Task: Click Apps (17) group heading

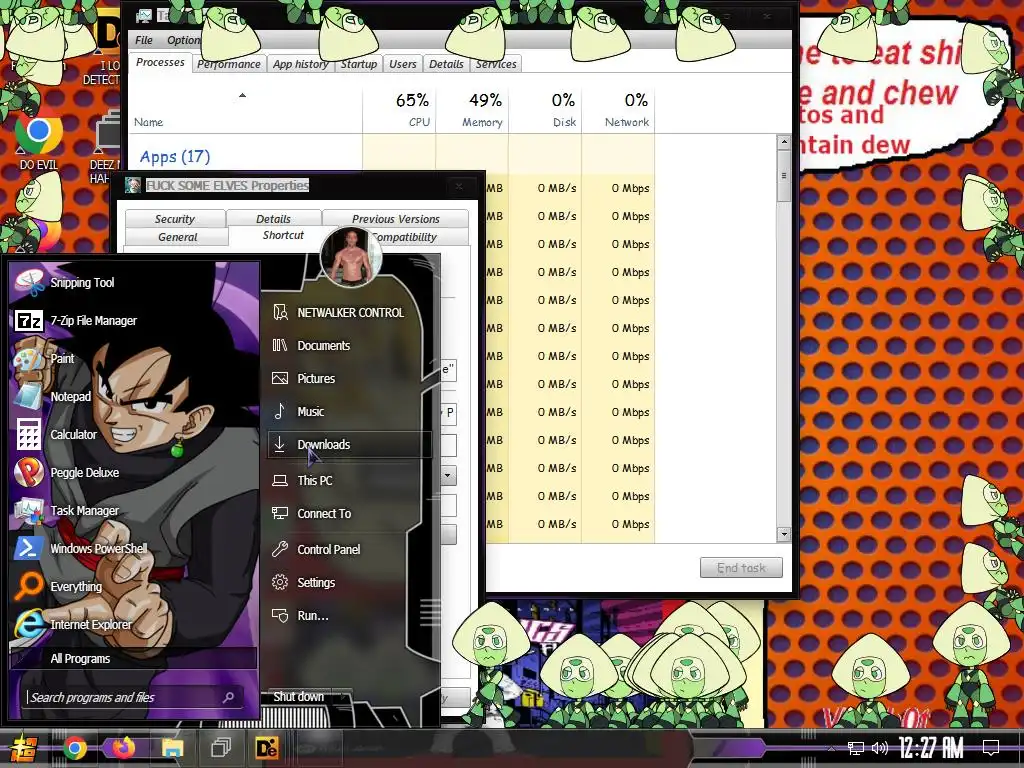Action: (x=174, y=157)
